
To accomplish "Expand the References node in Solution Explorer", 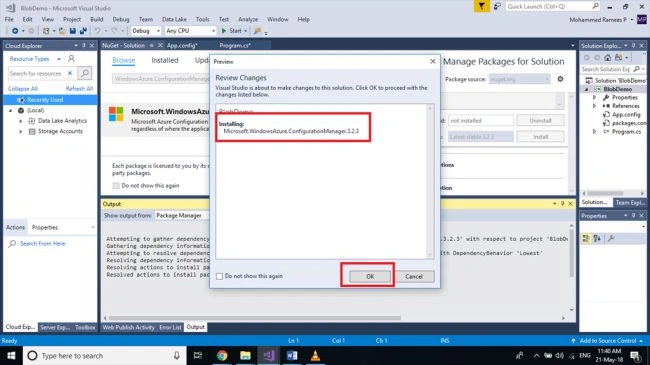I will pyautogui.click(x=594, y=106).
